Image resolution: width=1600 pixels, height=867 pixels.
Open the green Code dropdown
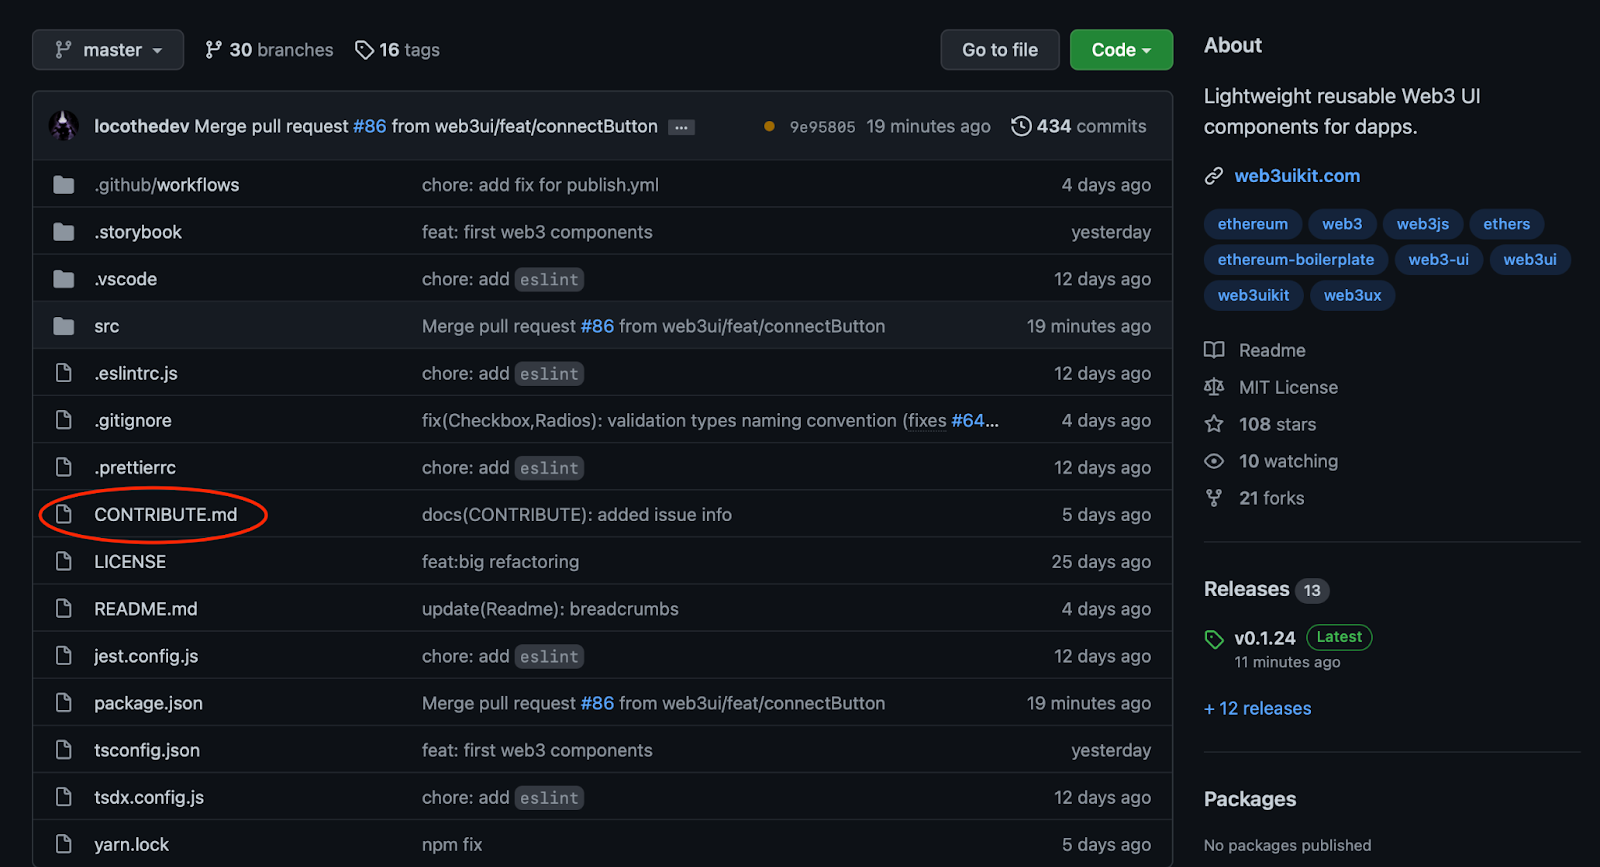pos(1121,50)
